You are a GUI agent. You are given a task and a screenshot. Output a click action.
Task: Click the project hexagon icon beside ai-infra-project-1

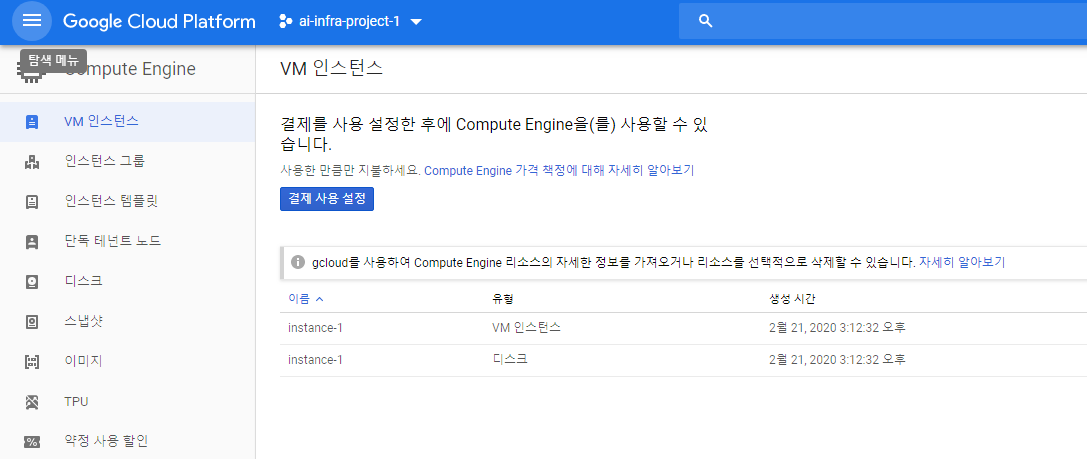[x=285, y=21]
